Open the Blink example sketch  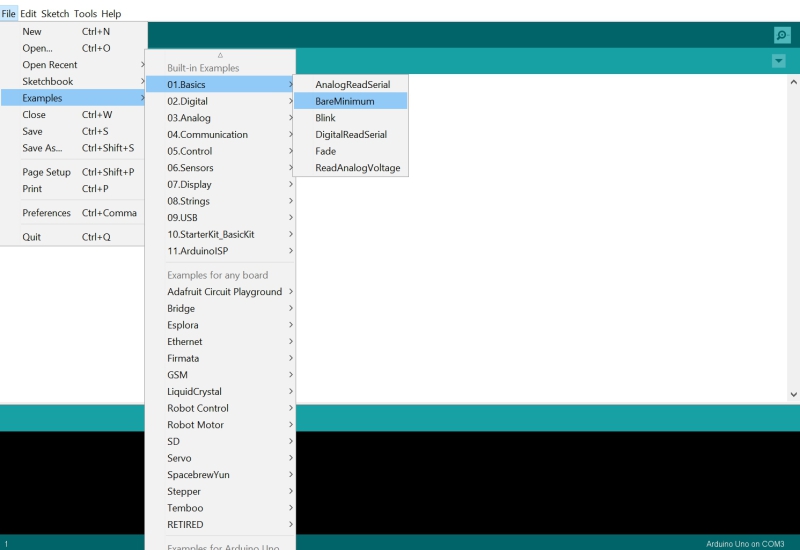click(325, 118)
